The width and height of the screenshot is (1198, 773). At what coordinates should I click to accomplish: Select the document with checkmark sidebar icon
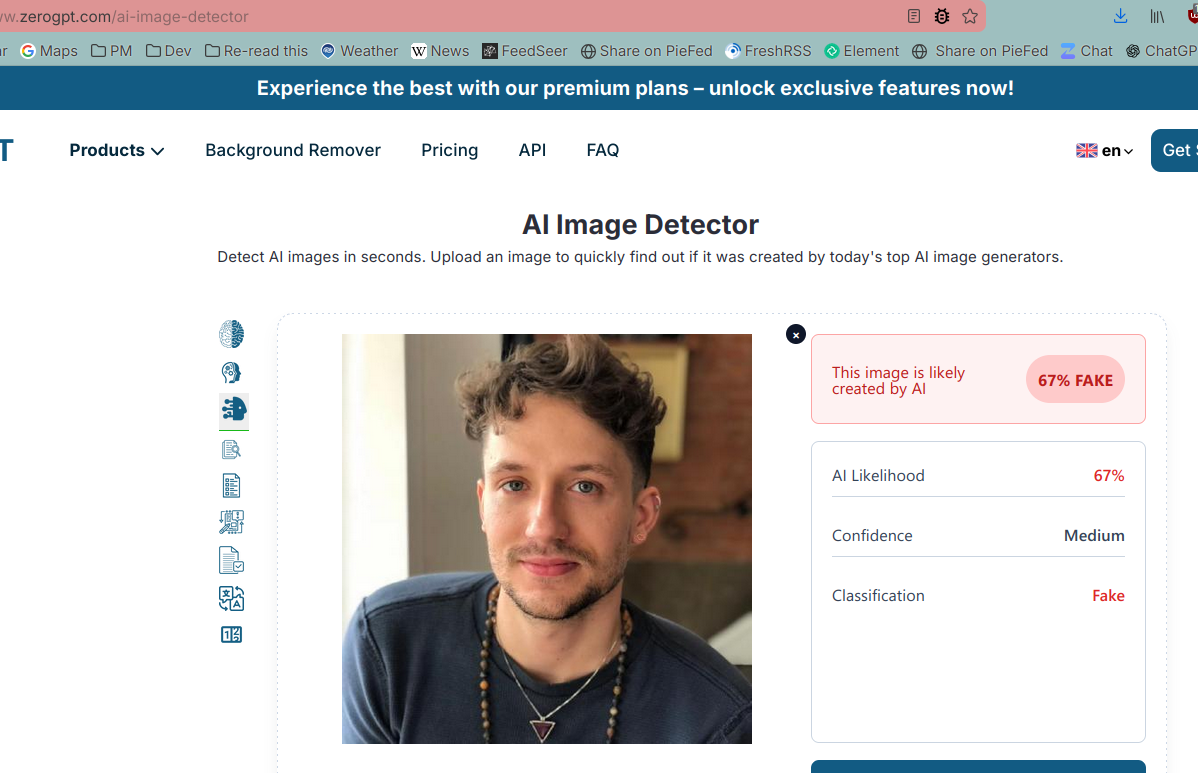232,560
